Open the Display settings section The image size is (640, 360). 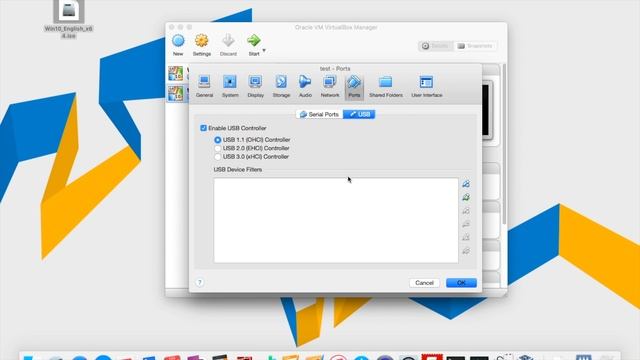(x=256, y=86)
